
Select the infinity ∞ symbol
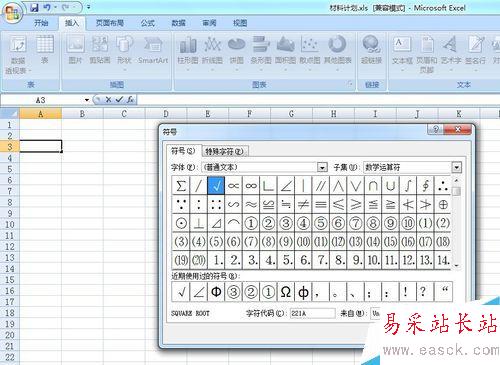coord(251,185)
